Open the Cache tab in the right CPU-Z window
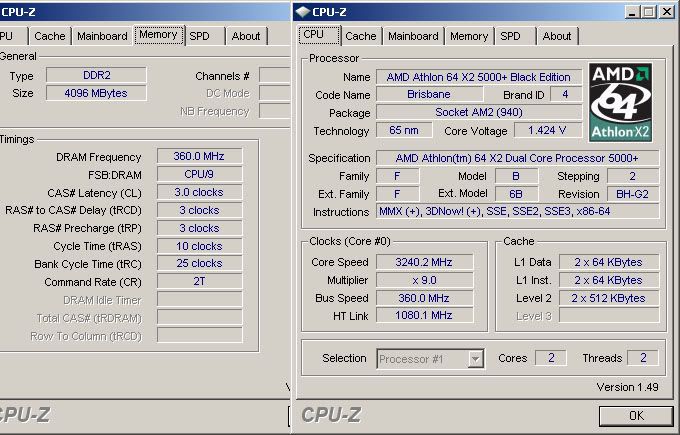The image size is (680, 435). 360,36
